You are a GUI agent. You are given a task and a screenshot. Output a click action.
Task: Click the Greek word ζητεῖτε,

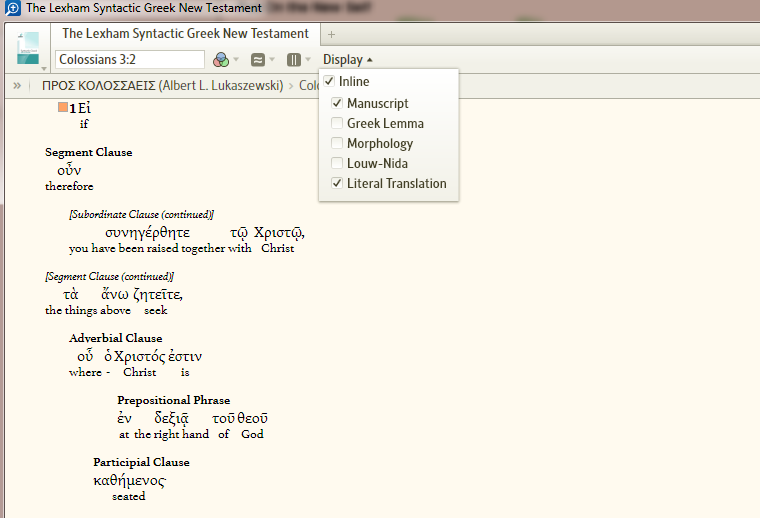coord(158,295)
